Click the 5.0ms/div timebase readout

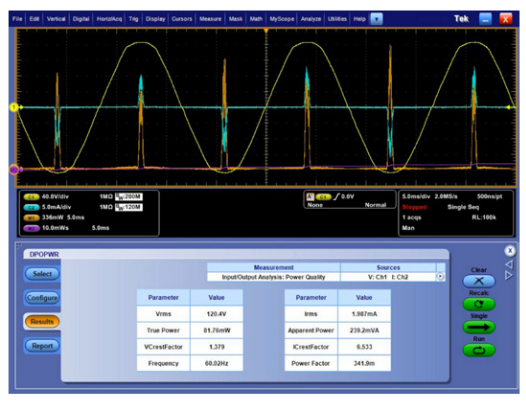coord(416,197)
